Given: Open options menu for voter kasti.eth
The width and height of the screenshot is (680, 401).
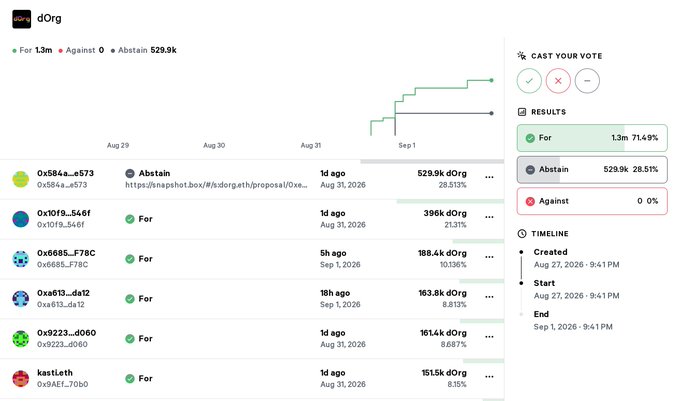Looking at the screenshot, I should pyautogui.click(x=489, y=376).
